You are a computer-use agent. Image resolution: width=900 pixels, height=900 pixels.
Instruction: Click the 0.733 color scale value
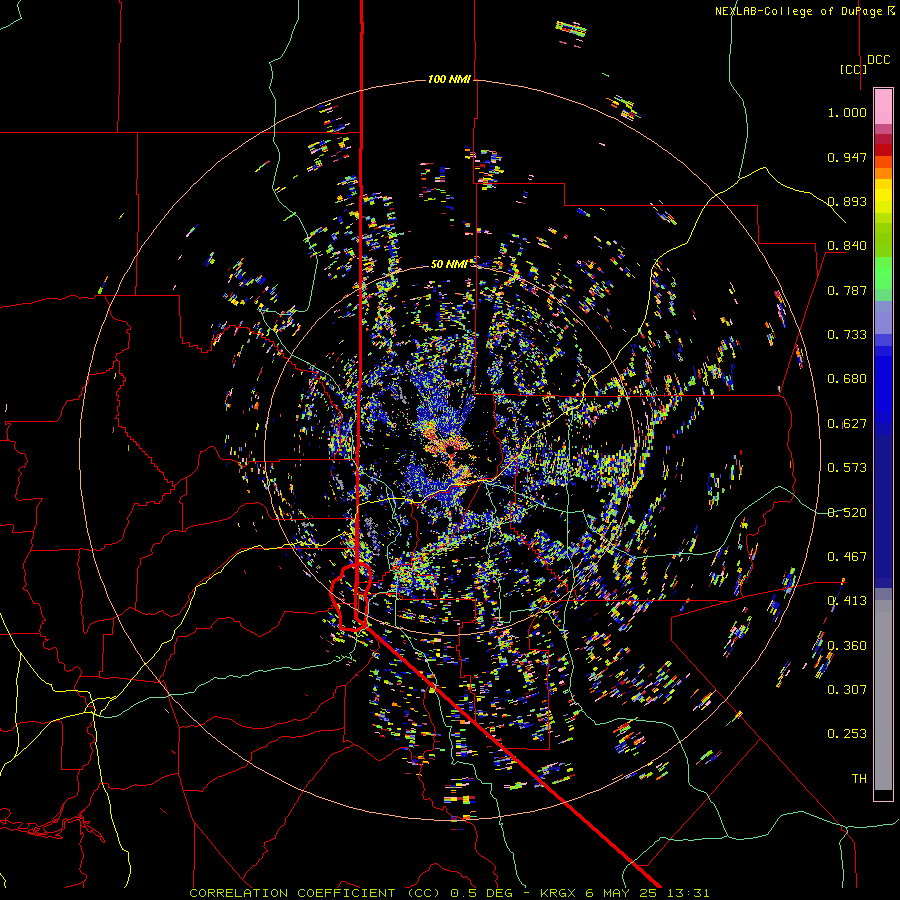click(x=847, y=335)
